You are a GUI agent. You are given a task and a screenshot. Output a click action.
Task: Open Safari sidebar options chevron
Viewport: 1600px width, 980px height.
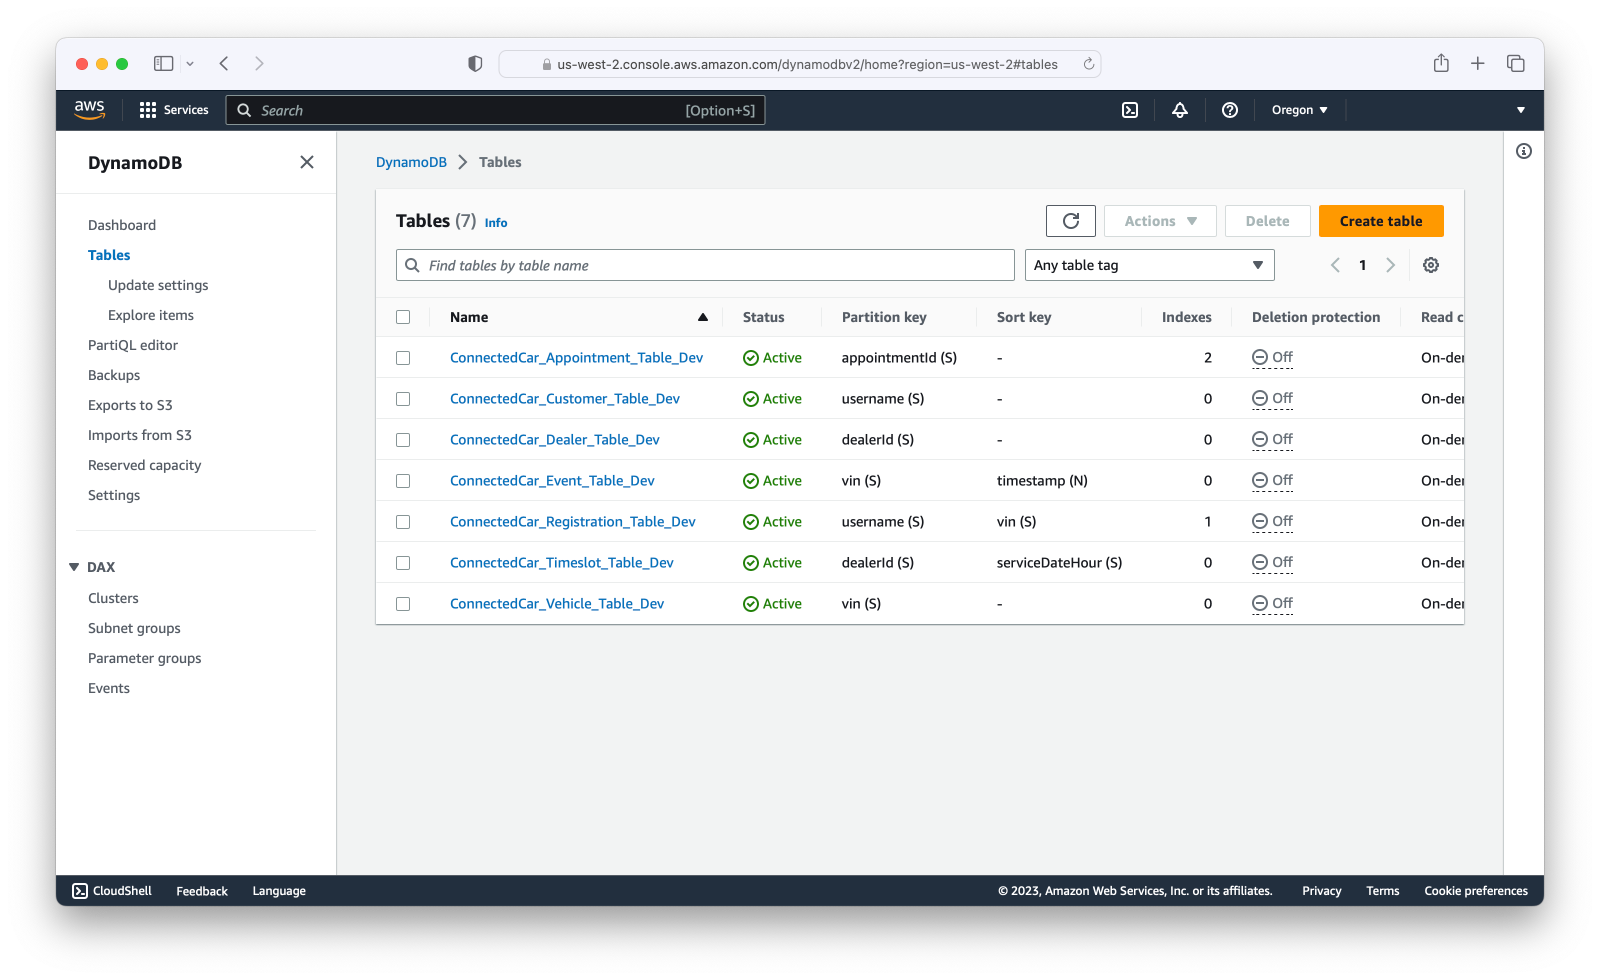190,63
